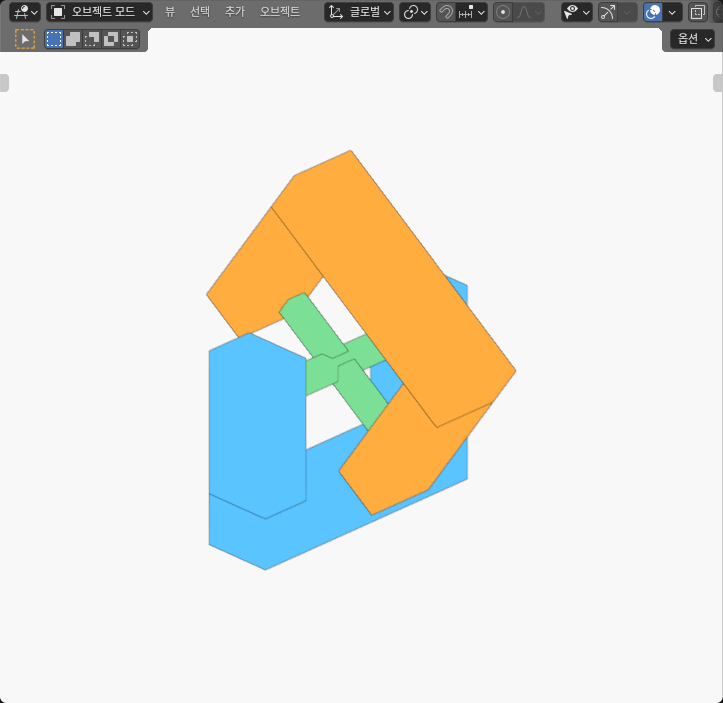Choose the Invert Selection mode icon
The height and width of the screenshot is (703, 723).
[111, 39]
